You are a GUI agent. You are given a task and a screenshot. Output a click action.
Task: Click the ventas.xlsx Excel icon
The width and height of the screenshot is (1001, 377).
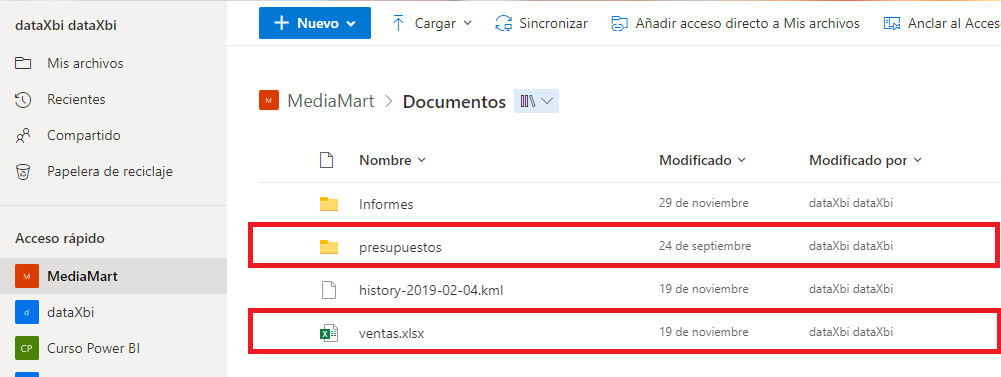329,332
